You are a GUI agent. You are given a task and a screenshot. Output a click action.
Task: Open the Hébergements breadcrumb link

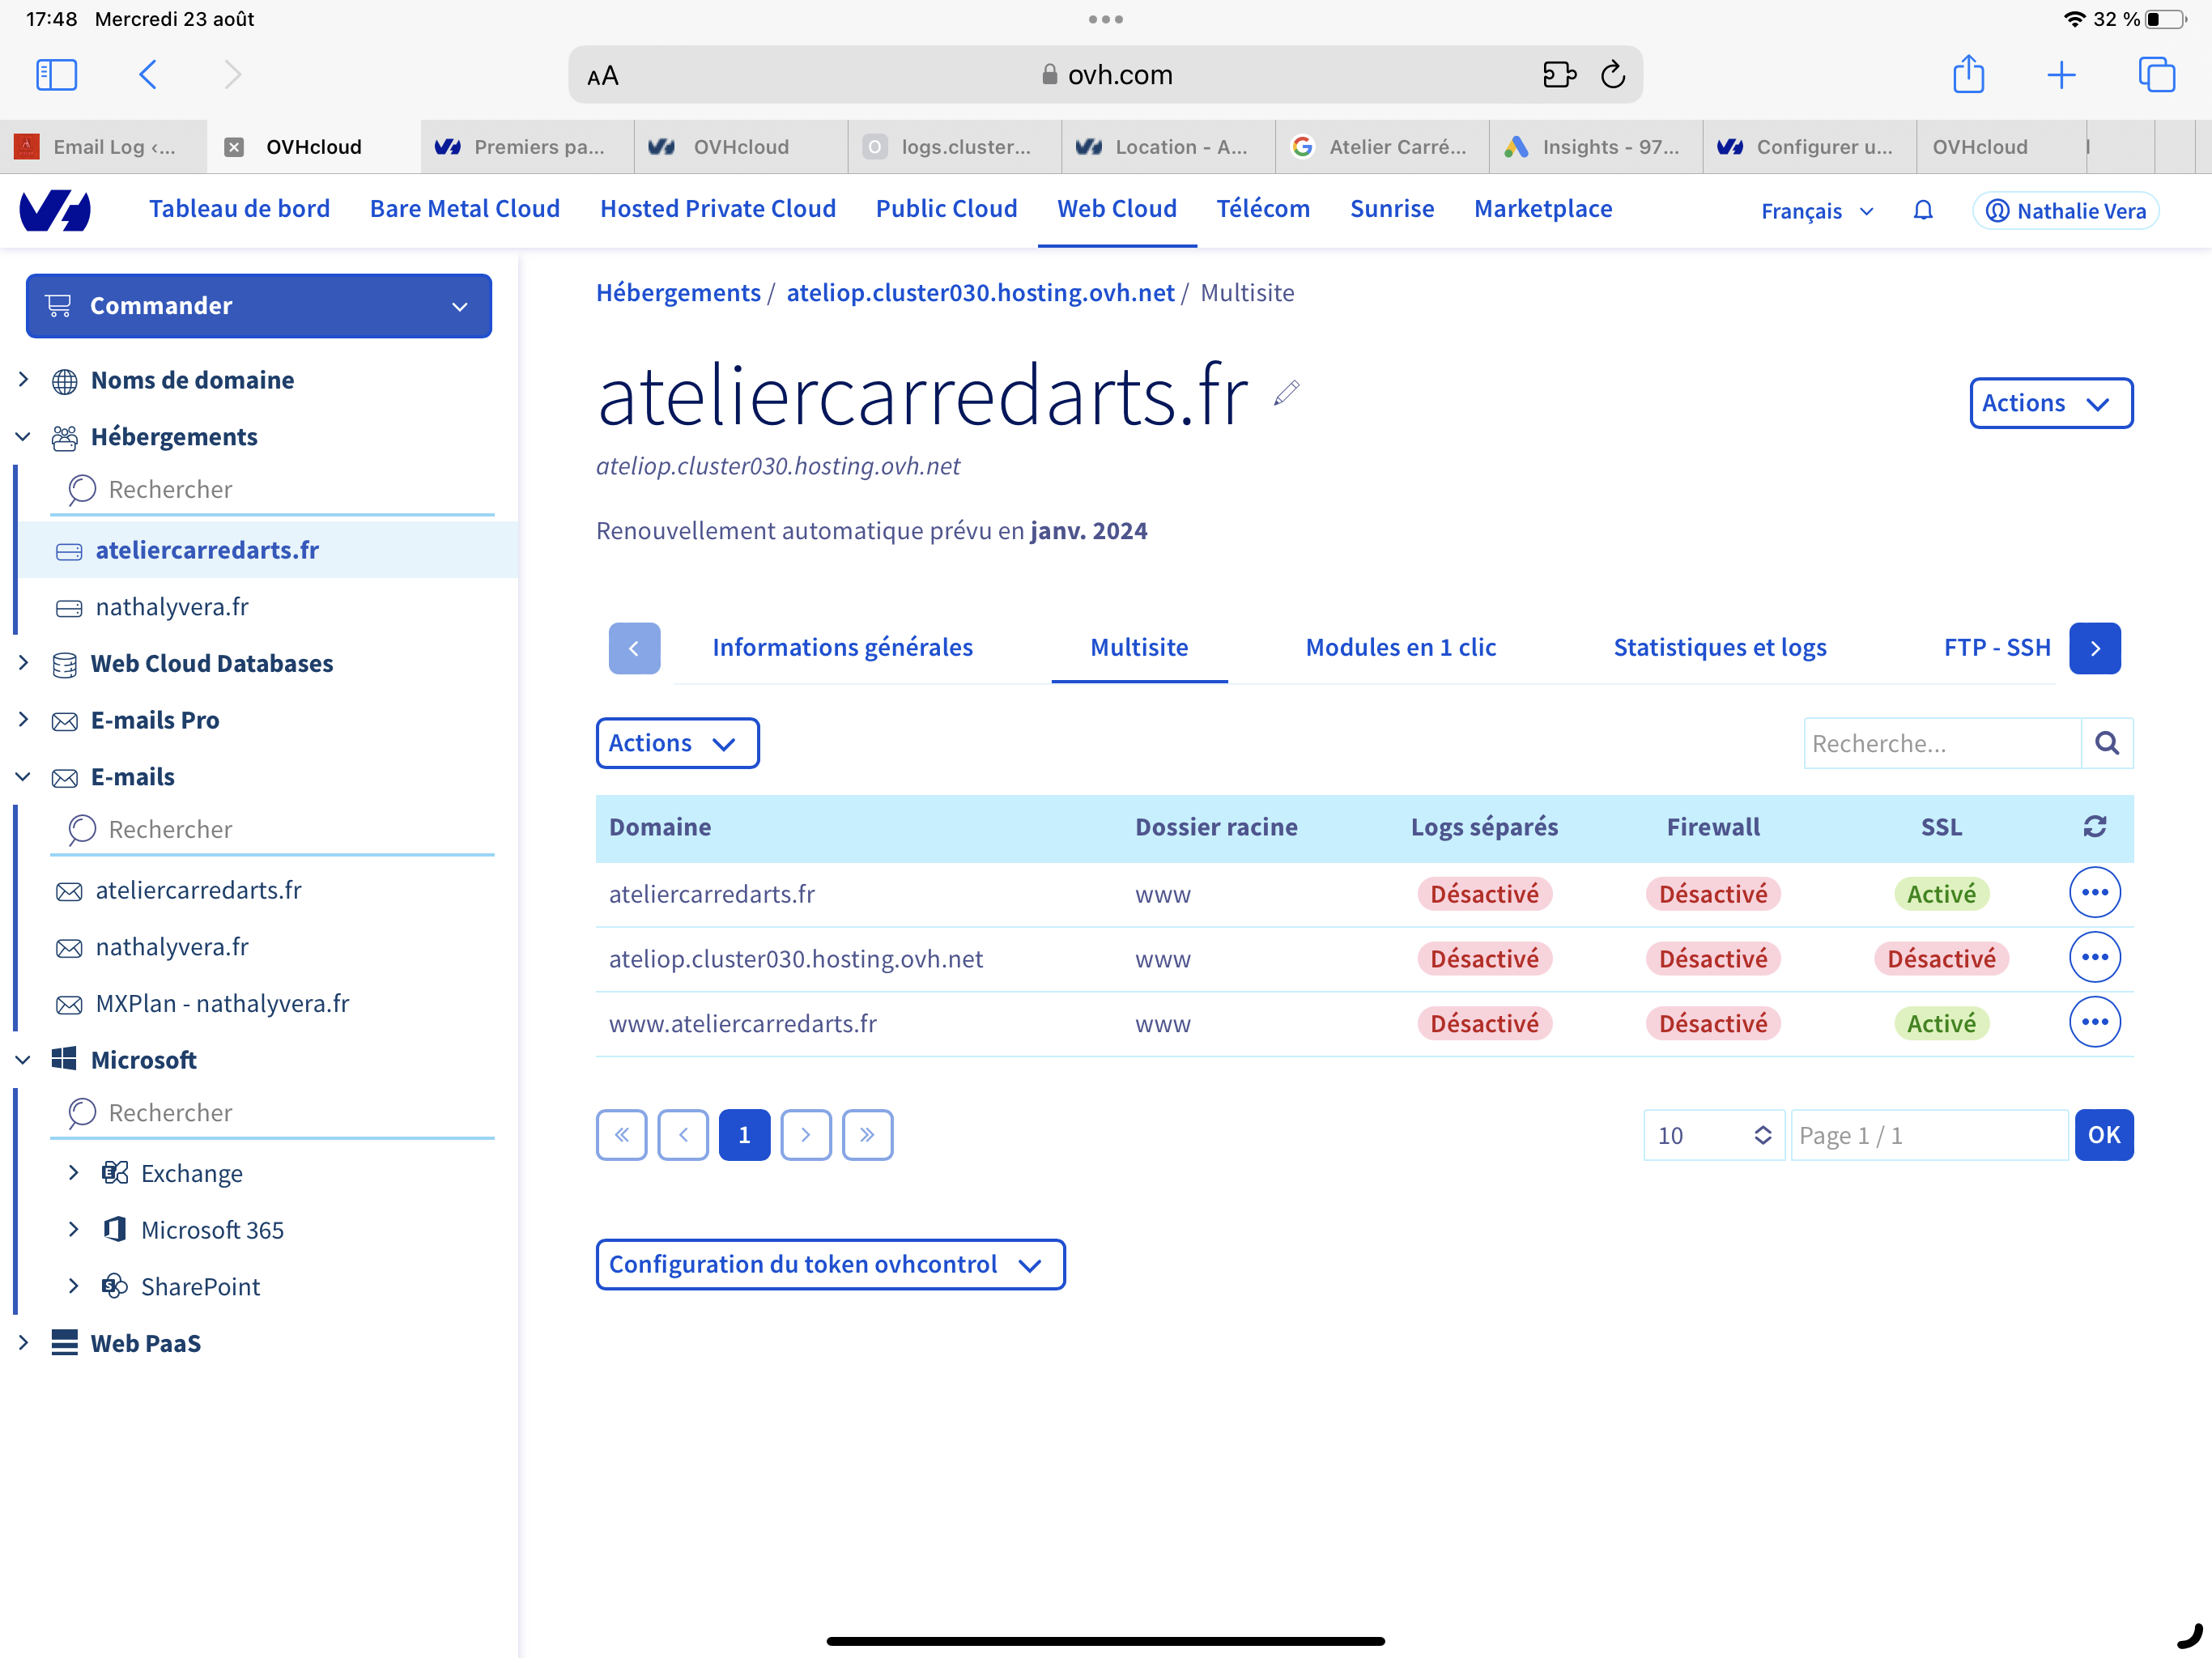click(x=678, y=293)
